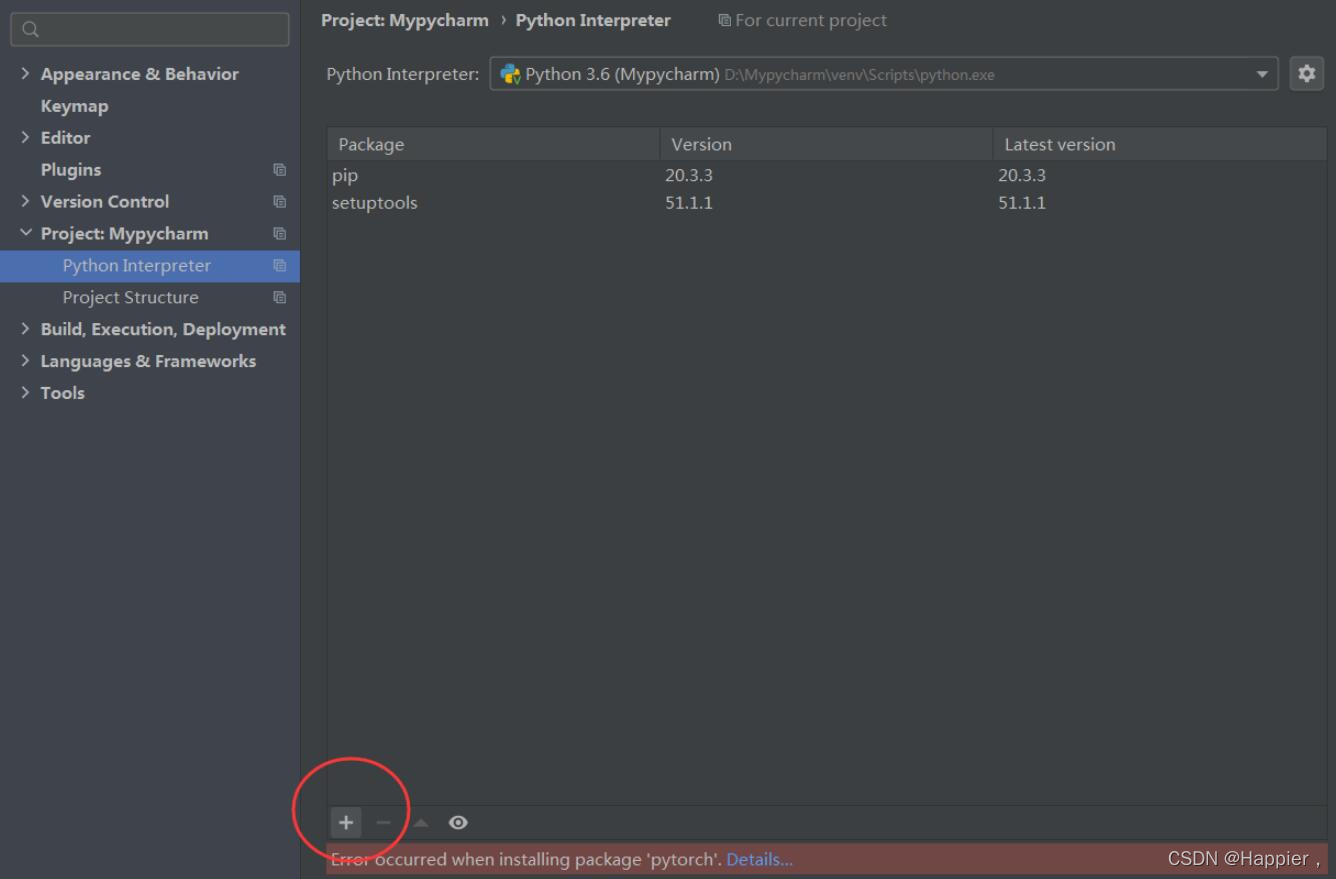The image size is (1336, 879).
Task: Focus the settings search field
Action: pos(150,30)
